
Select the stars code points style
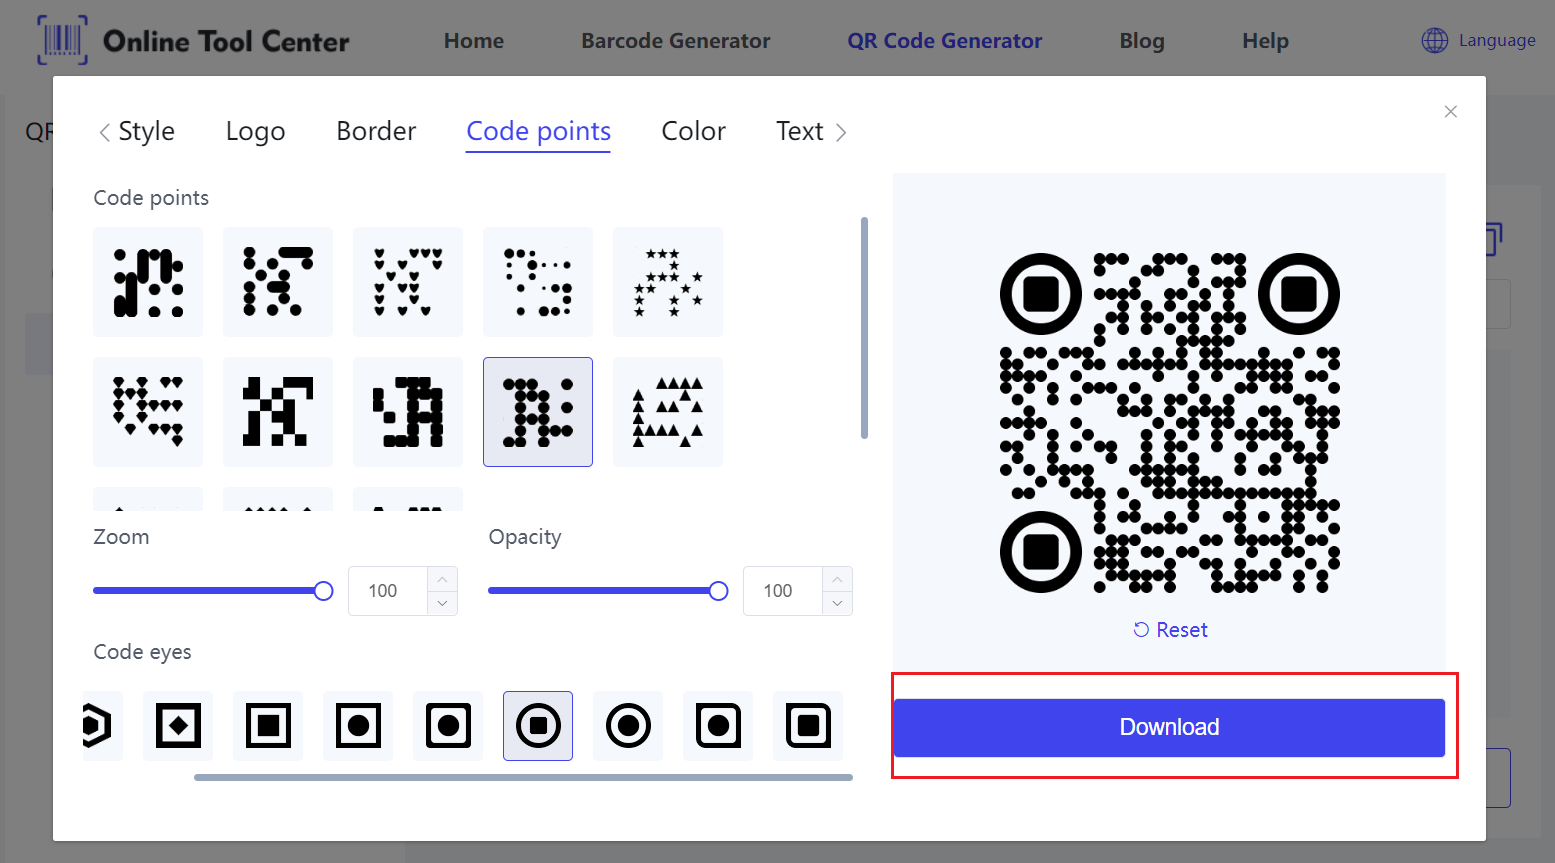(x=668, y=282)
